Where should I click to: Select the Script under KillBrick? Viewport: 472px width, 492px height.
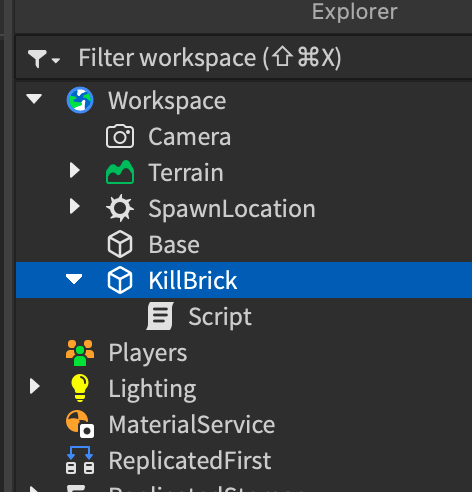[x=220, y=317]
